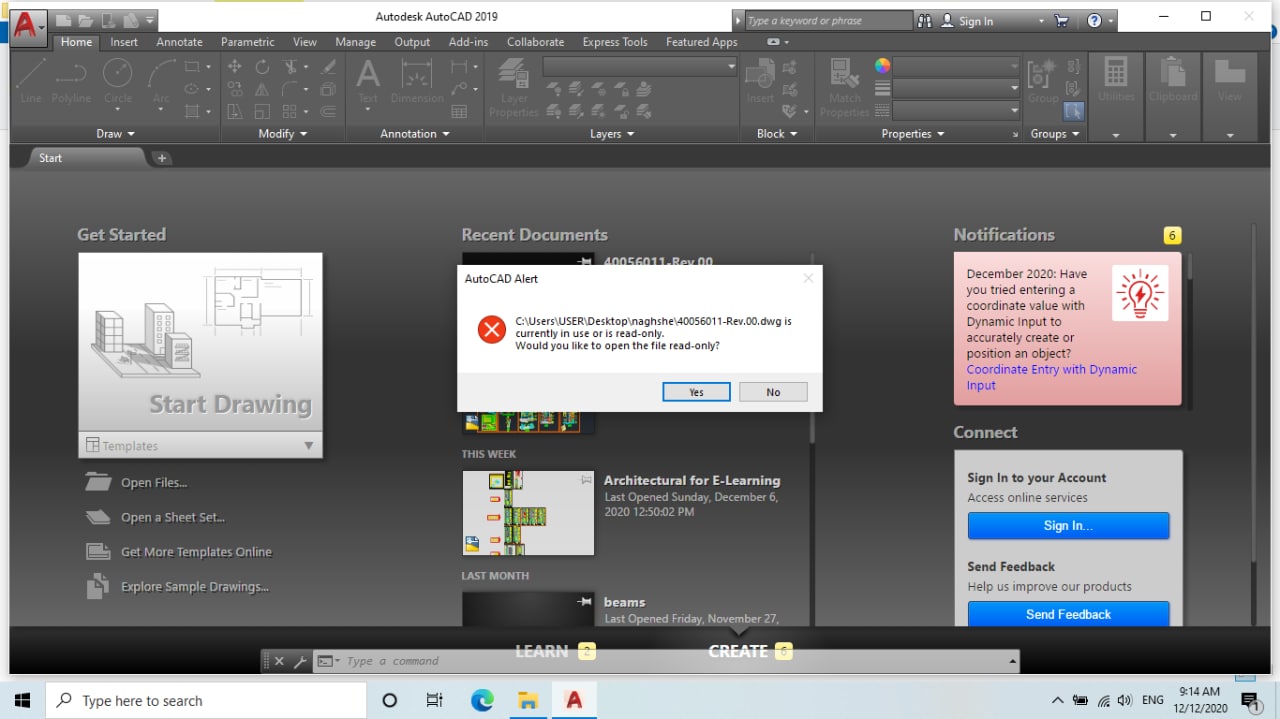Click Open Files... link

153,482
